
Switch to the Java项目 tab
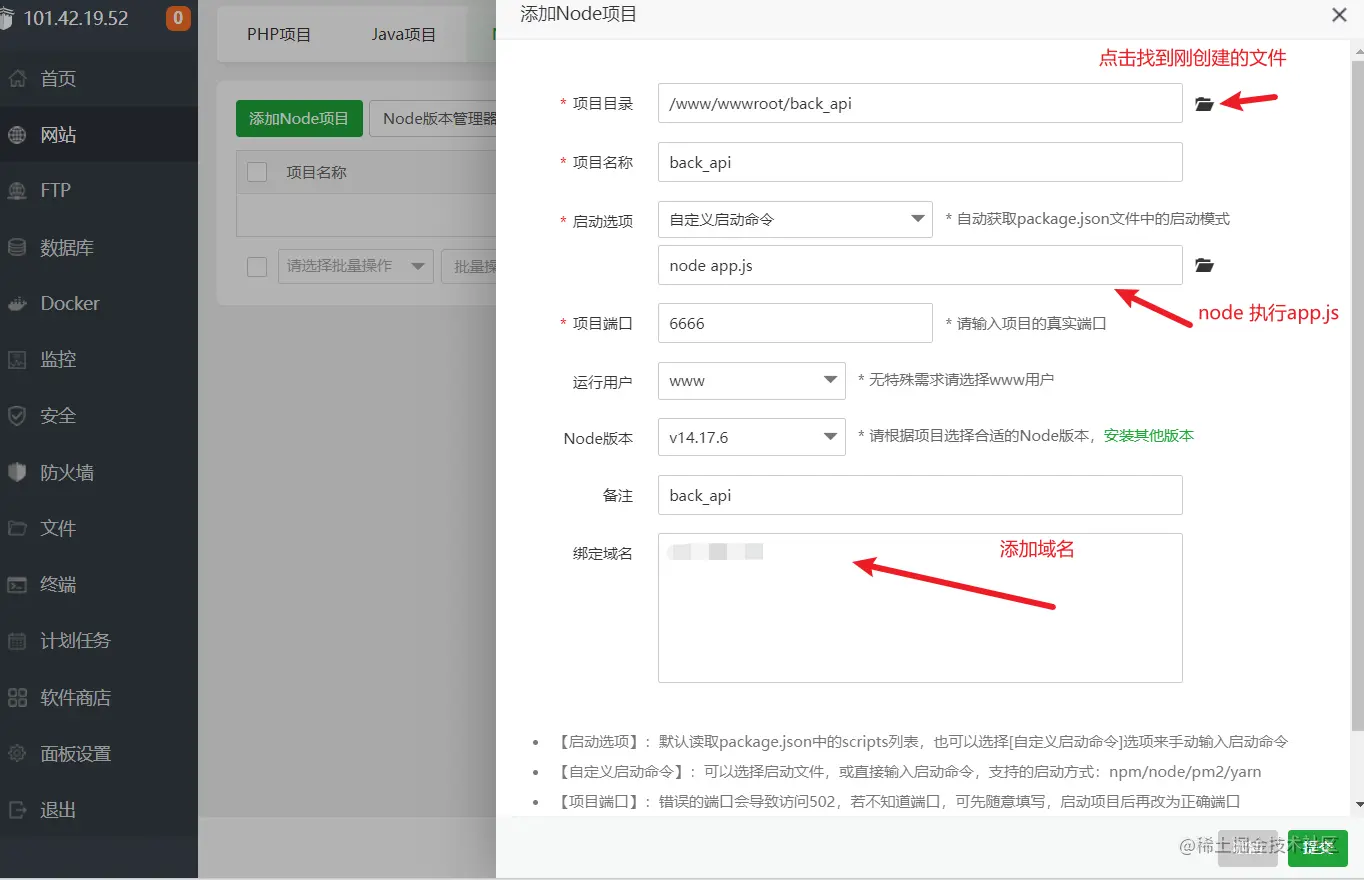click(x=404, y=34)
